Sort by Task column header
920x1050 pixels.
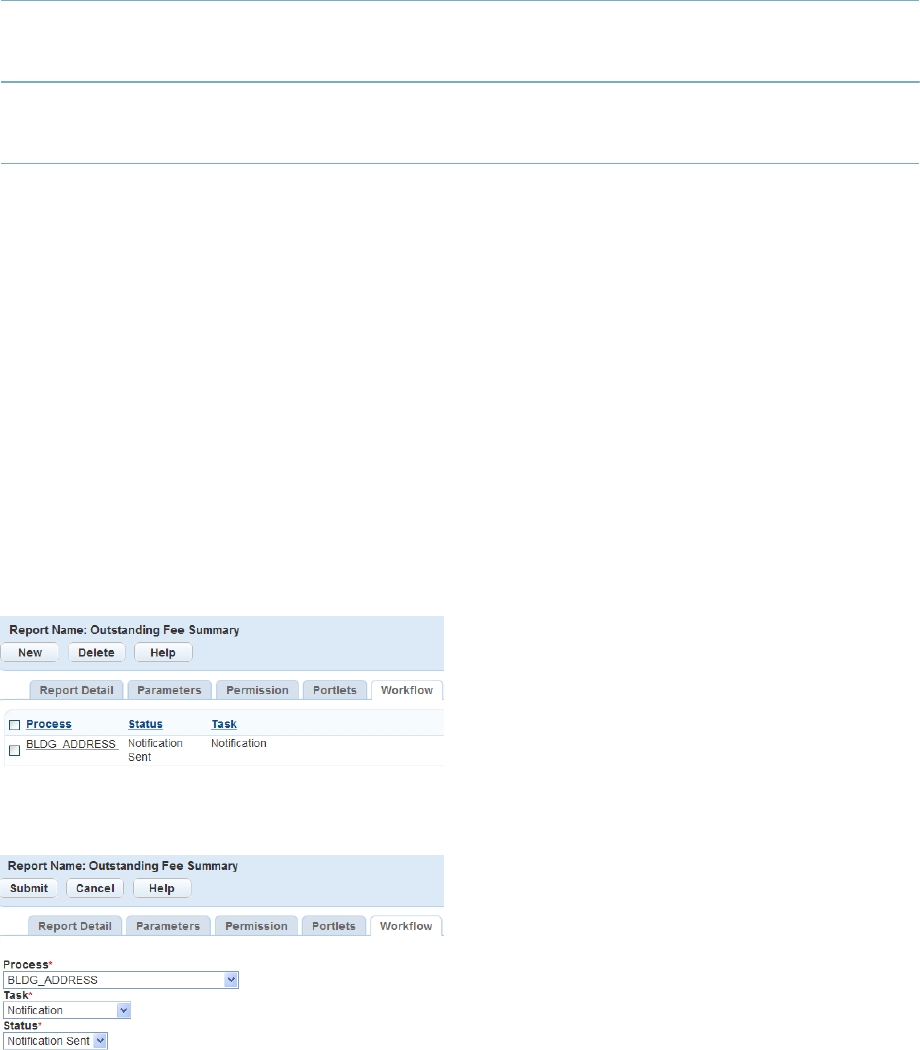pos(224,724)
